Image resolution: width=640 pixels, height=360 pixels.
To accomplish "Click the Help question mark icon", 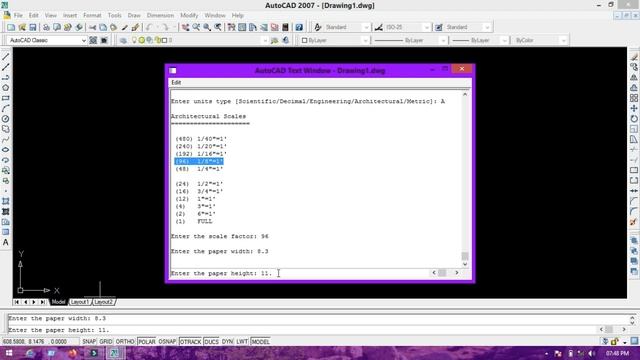I will pyautogui.click(x=299, y=27).
